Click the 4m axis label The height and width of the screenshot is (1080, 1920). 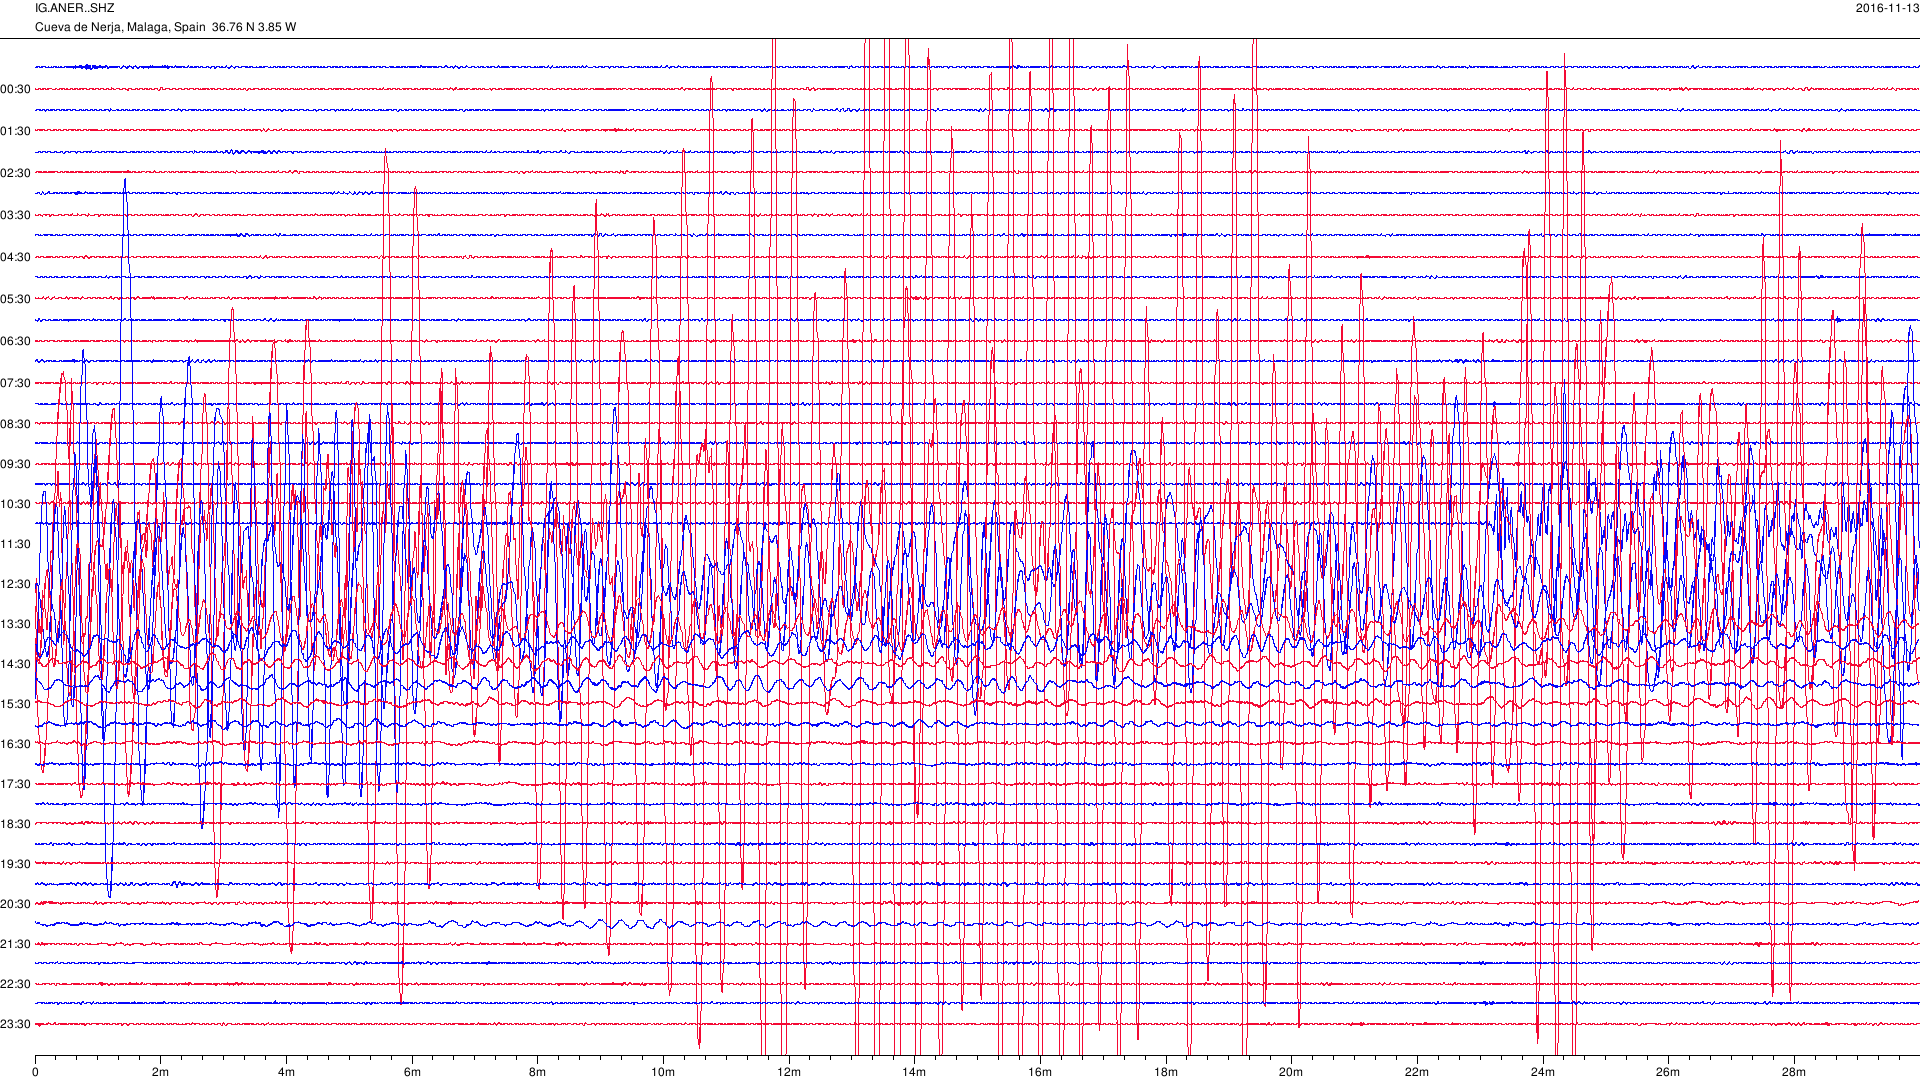286,1072
